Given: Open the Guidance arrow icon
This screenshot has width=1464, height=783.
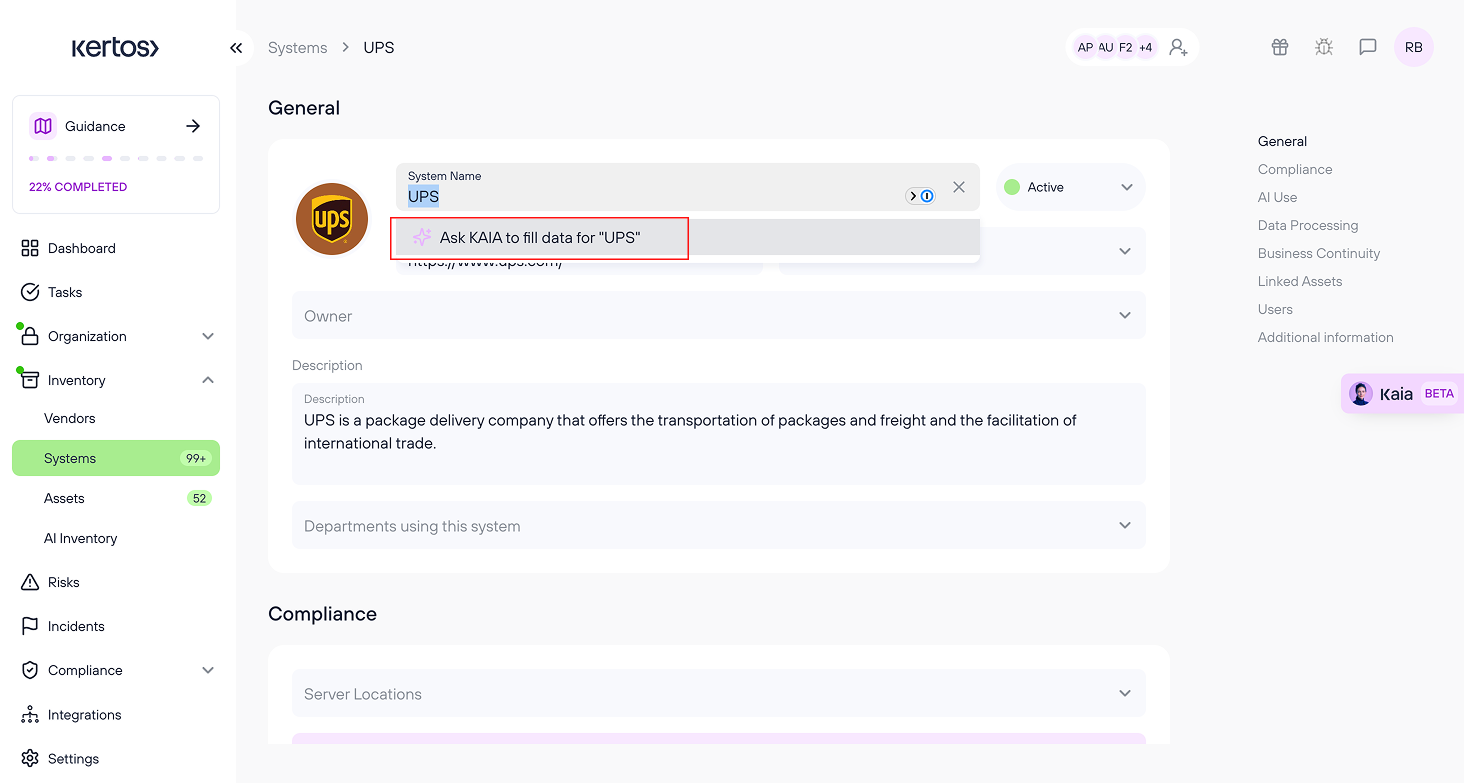Looking at the screenshot, I should coord(193,126).
